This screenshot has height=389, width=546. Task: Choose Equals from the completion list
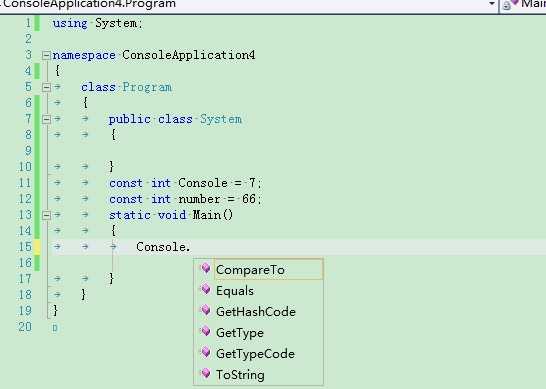click(x=235, y=291)
